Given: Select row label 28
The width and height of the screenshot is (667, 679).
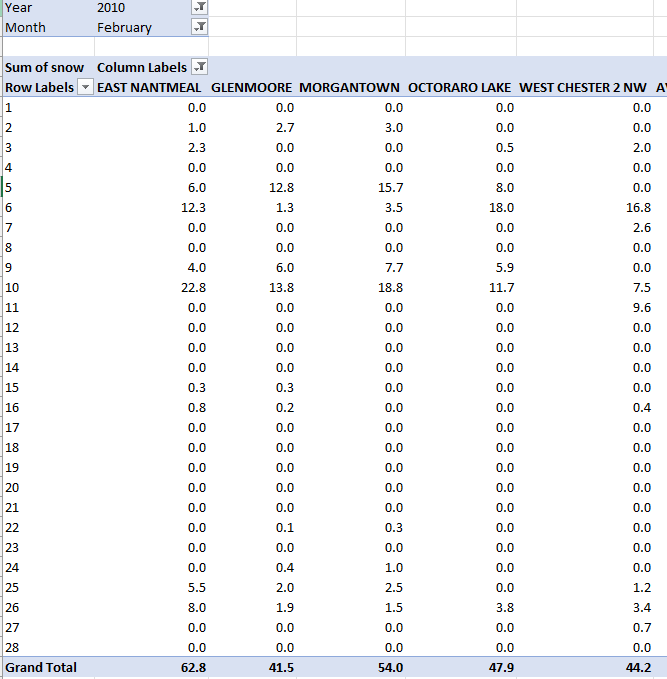Looking at the screenshot, I should (12, 647).
